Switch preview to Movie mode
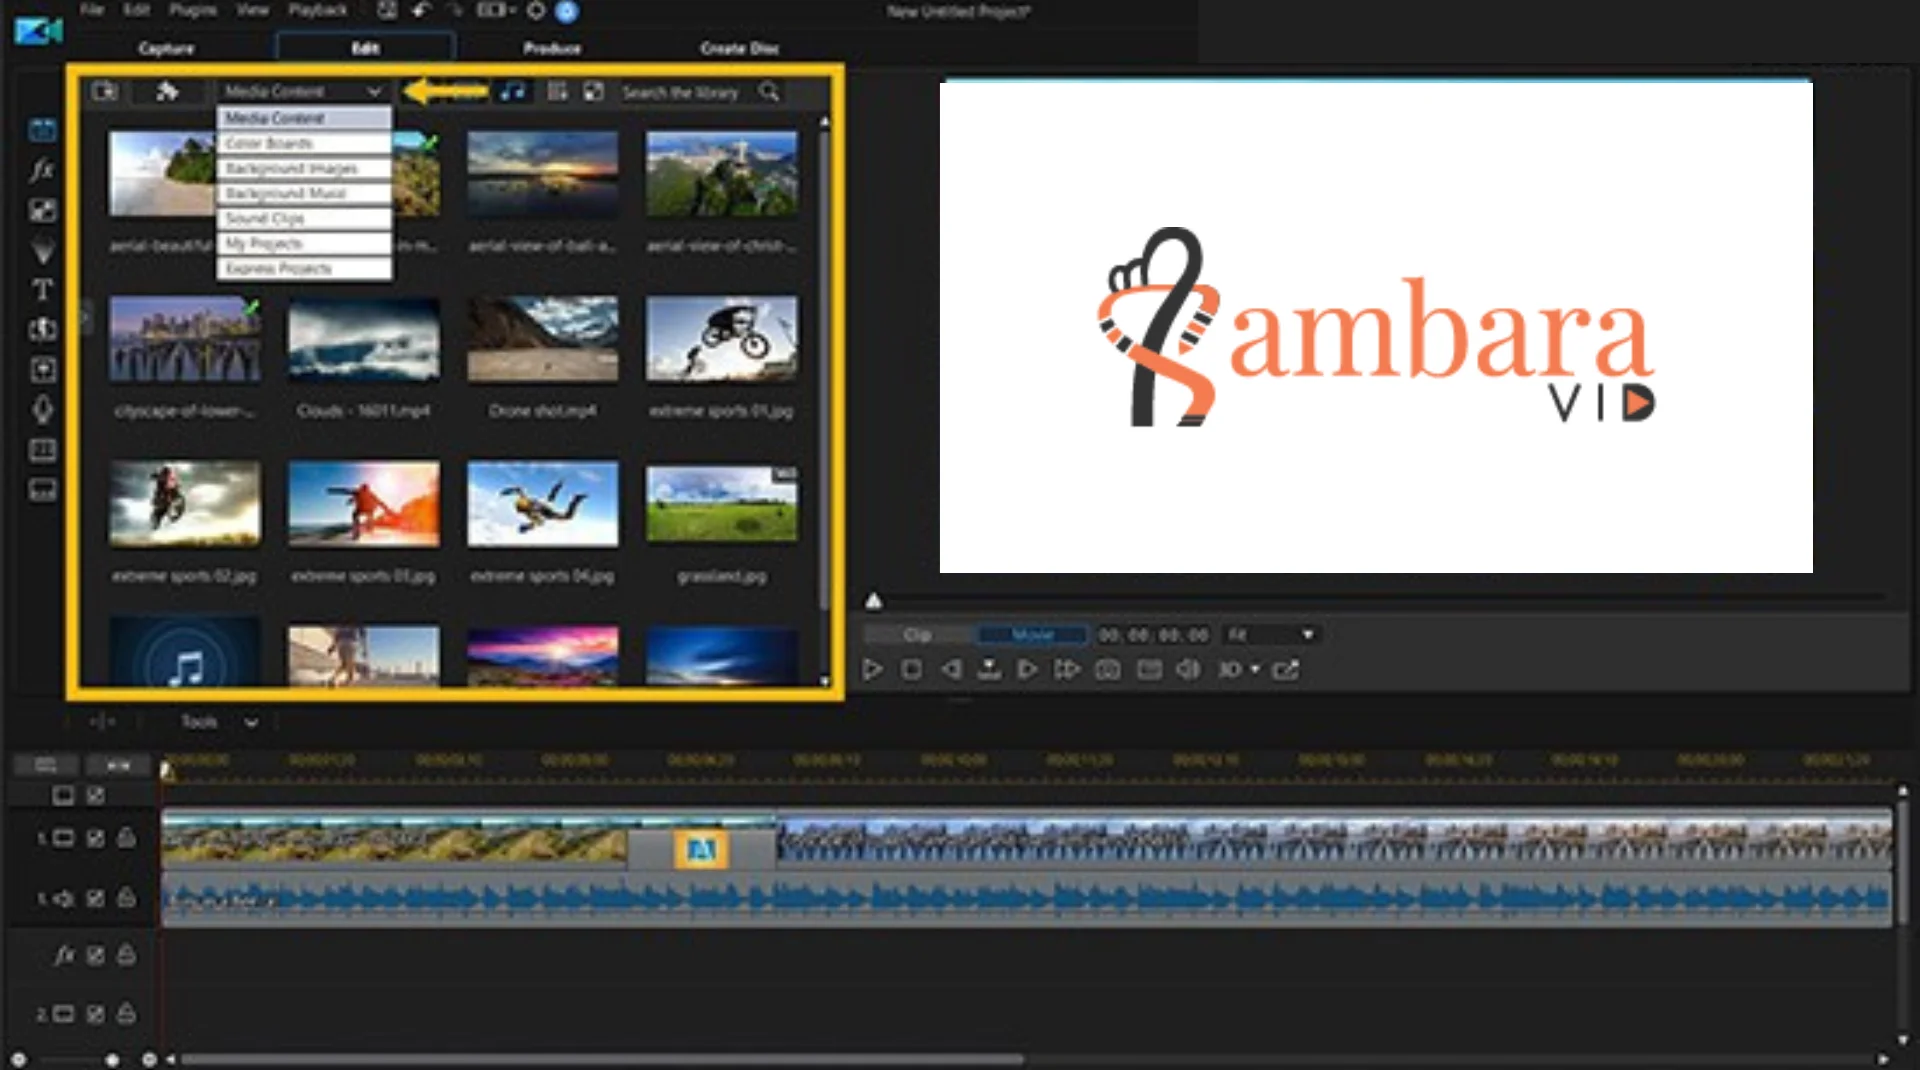Image resolution: width=1920 pixels, height=1070 pixels. [1033, 635]
